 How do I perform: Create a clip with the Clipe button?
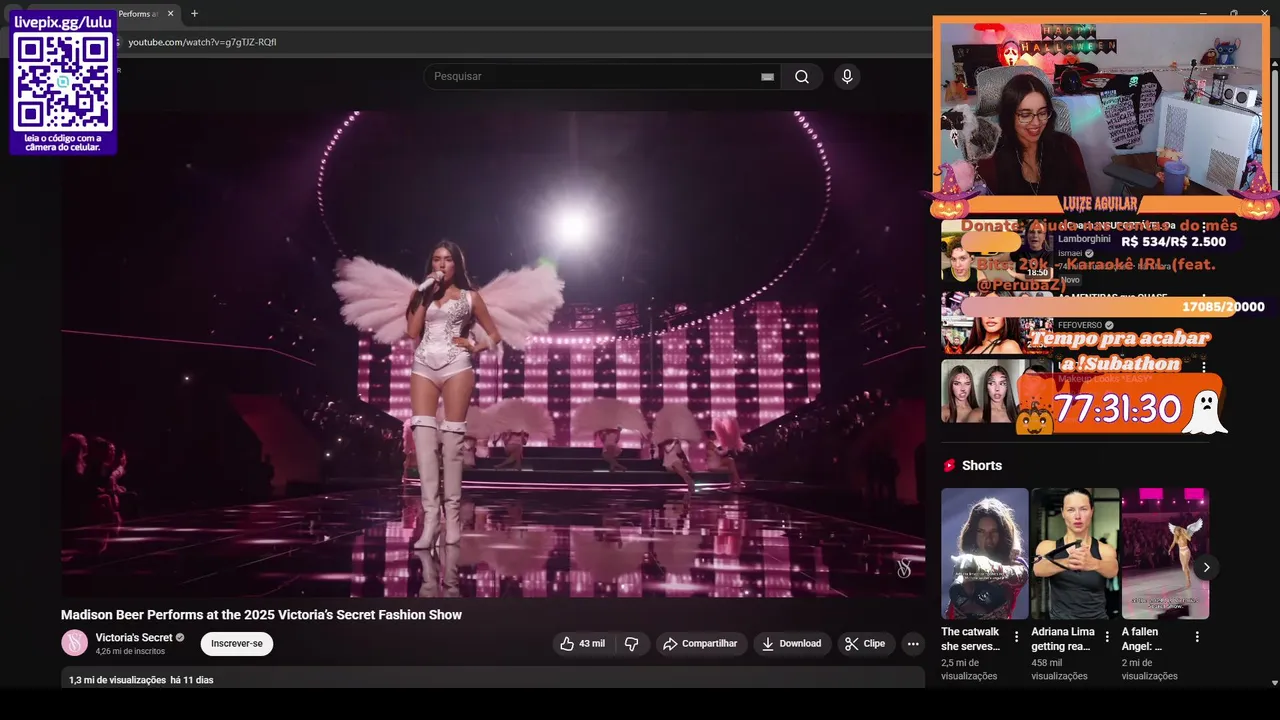[x=865, y=644]
